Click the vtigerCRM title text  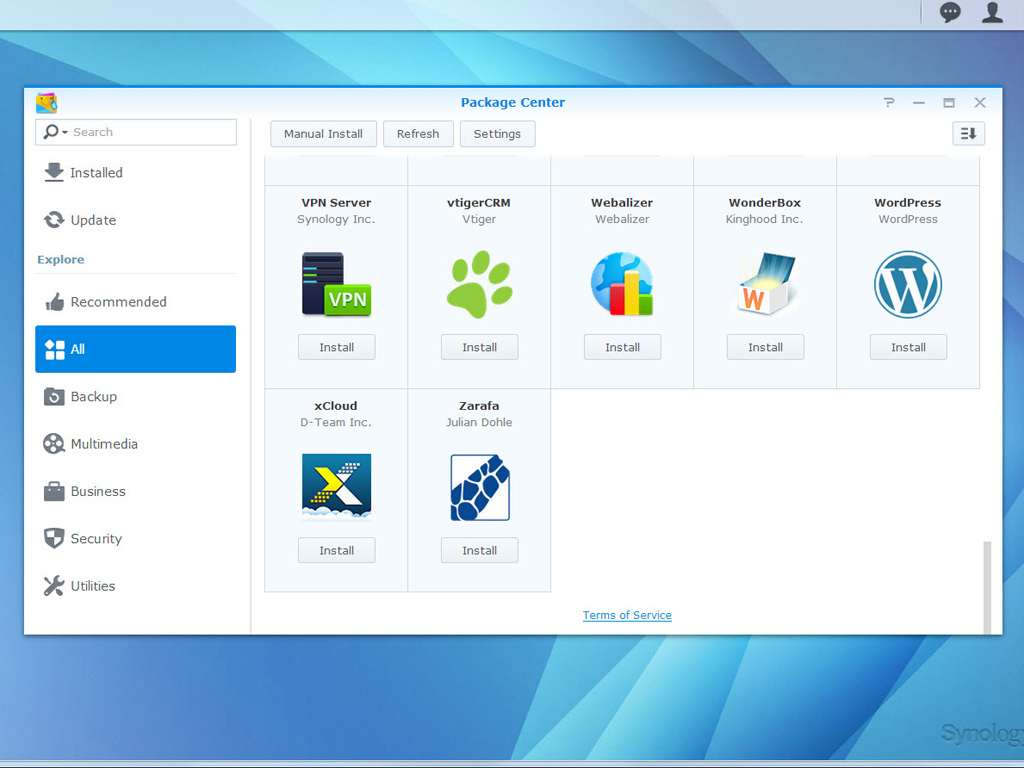(479, 202)
